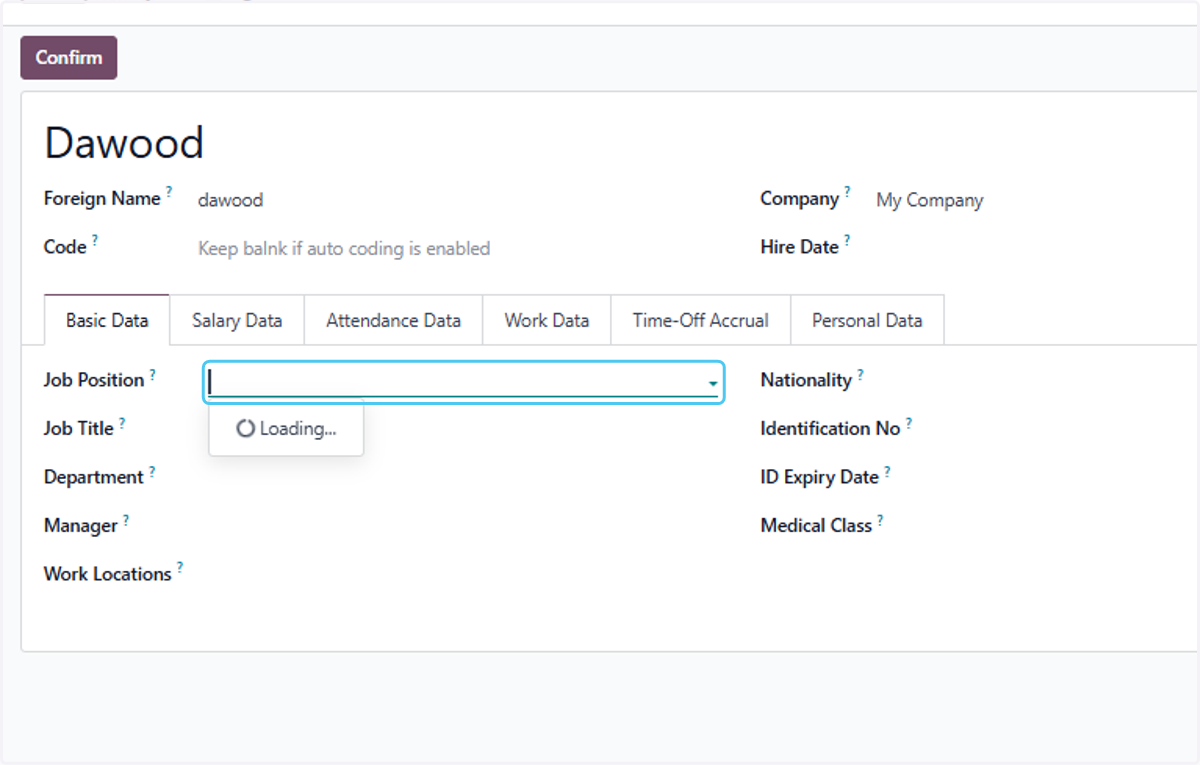Viewport: 1200px width, 765px height.
Task: Expand the Job Position dropdown arrow
Action: click(713, 384)
